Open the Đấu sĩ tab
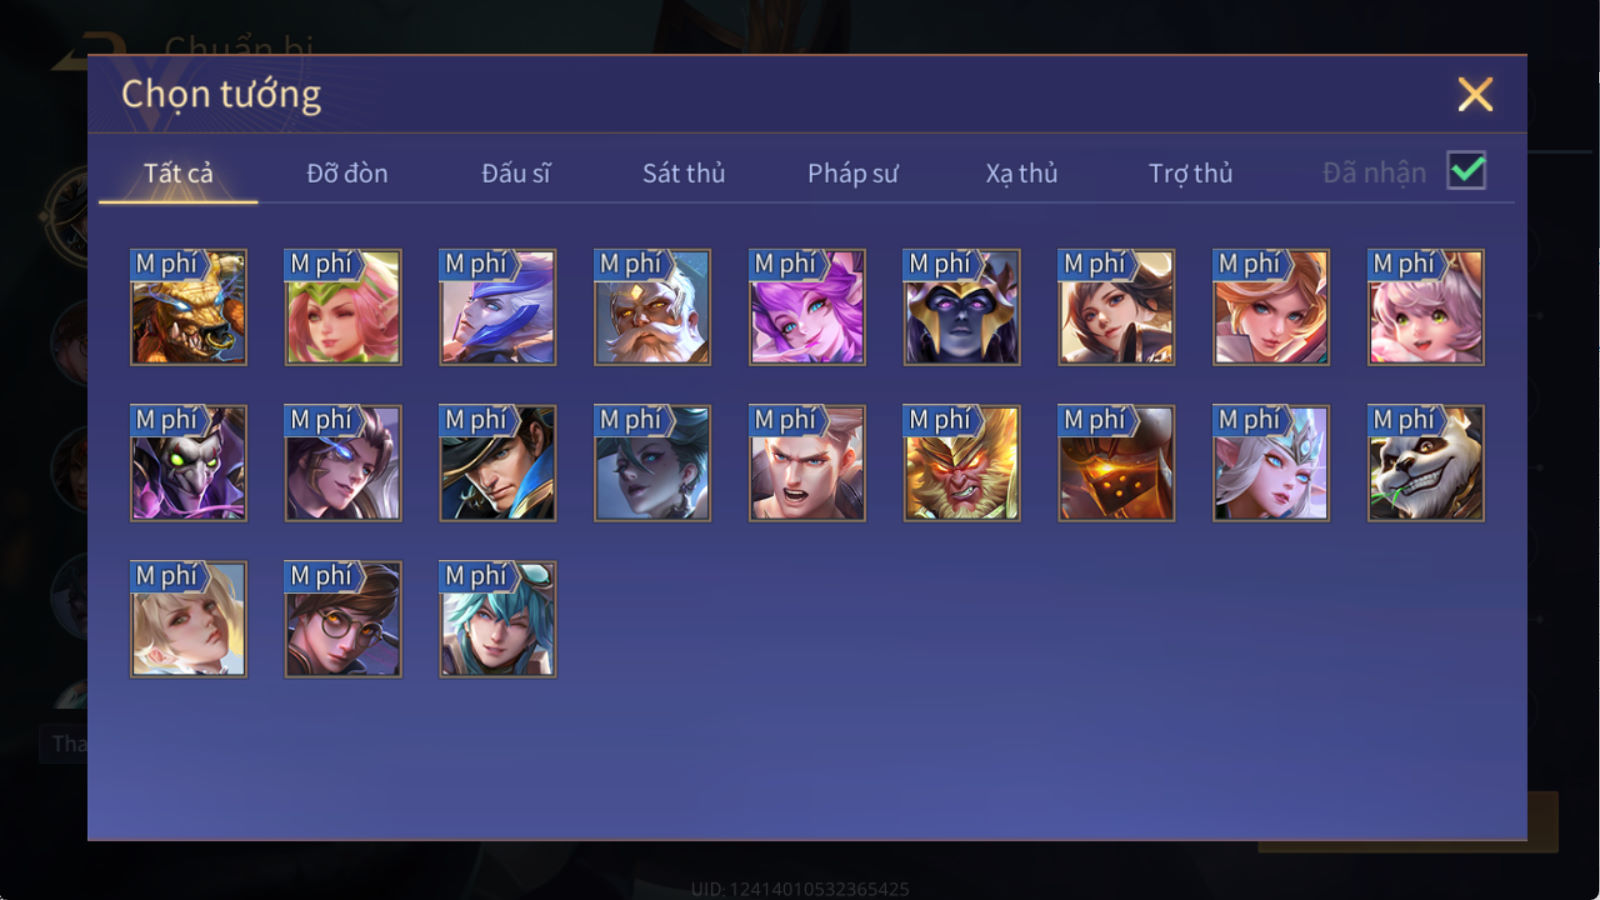This screenshot has height=900, width=1600. click(x=515, y=173)
